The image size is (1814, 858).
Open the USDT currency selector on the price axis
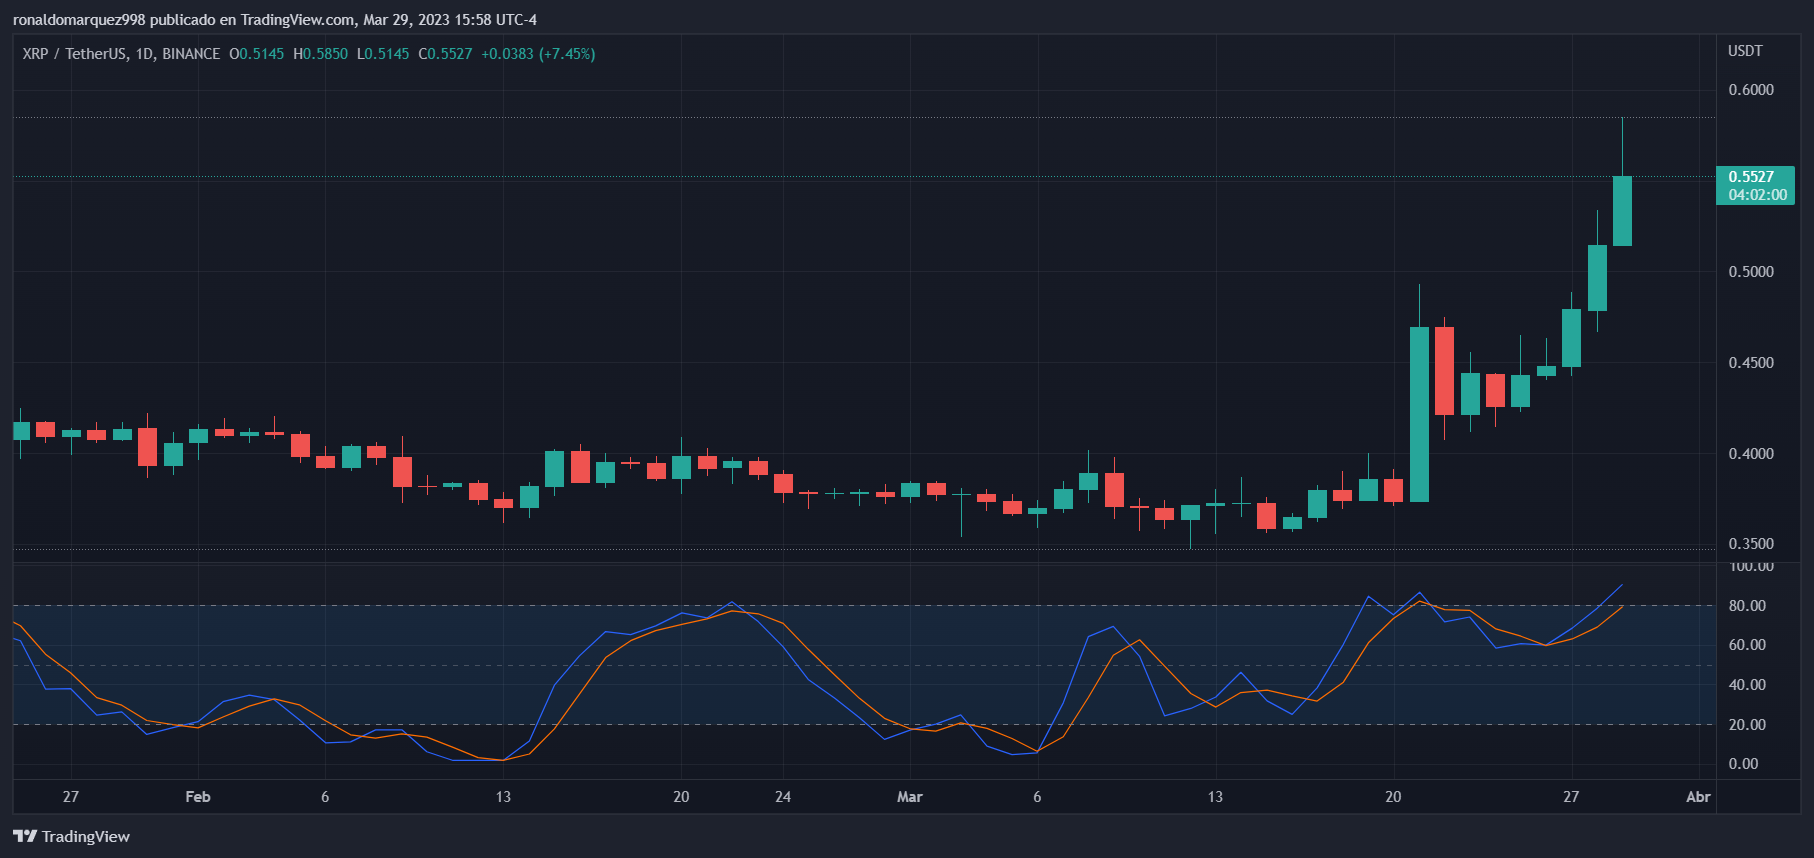[x=1745, y=51]
